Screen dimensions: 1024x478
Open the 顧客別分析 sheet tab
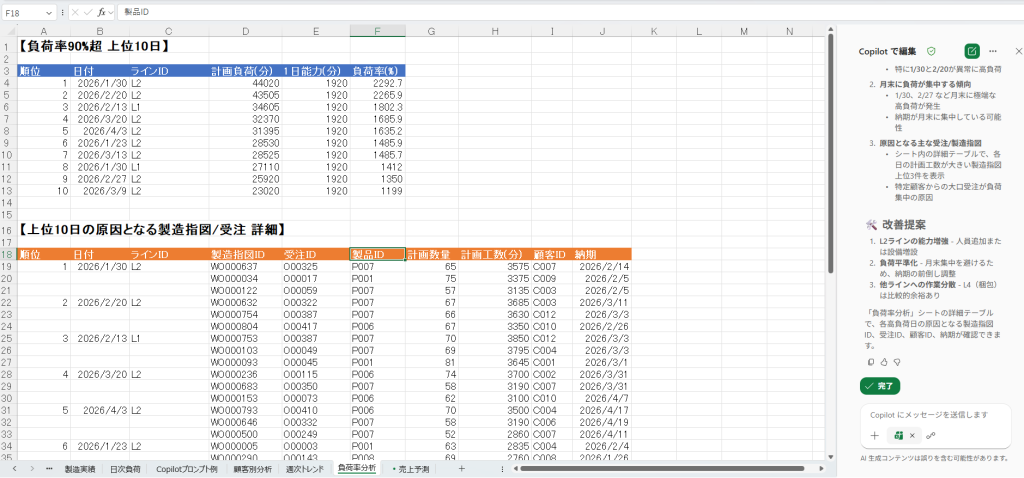[252, 468]
